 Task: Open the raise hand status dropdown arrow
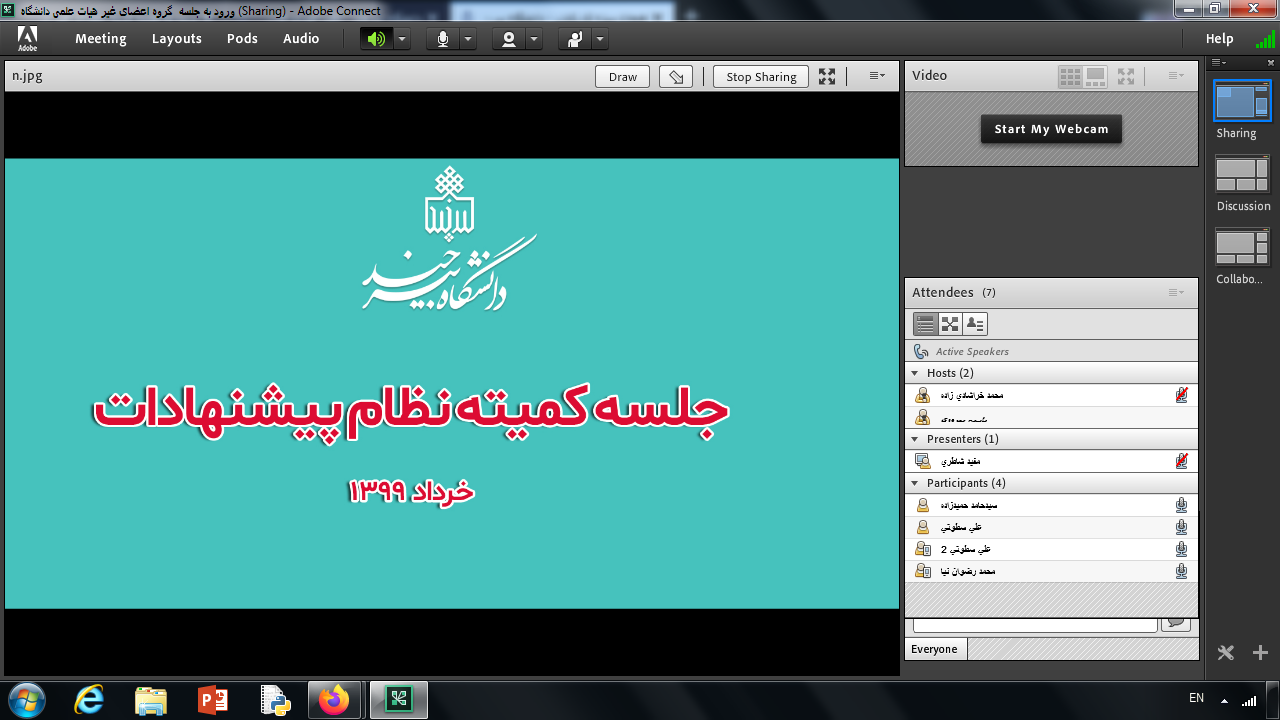click(600, 39)
